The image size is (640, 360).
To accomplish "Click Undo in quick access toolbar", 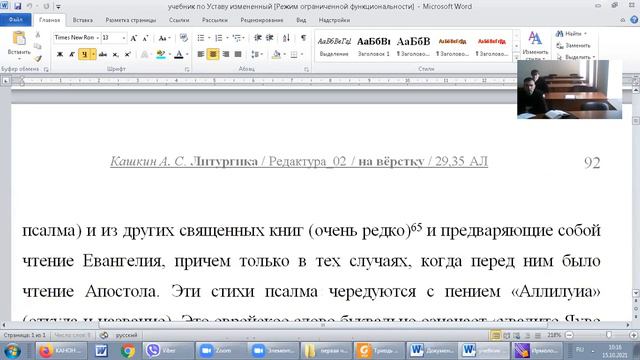I will pyautogui.click(x=29, y=6).
